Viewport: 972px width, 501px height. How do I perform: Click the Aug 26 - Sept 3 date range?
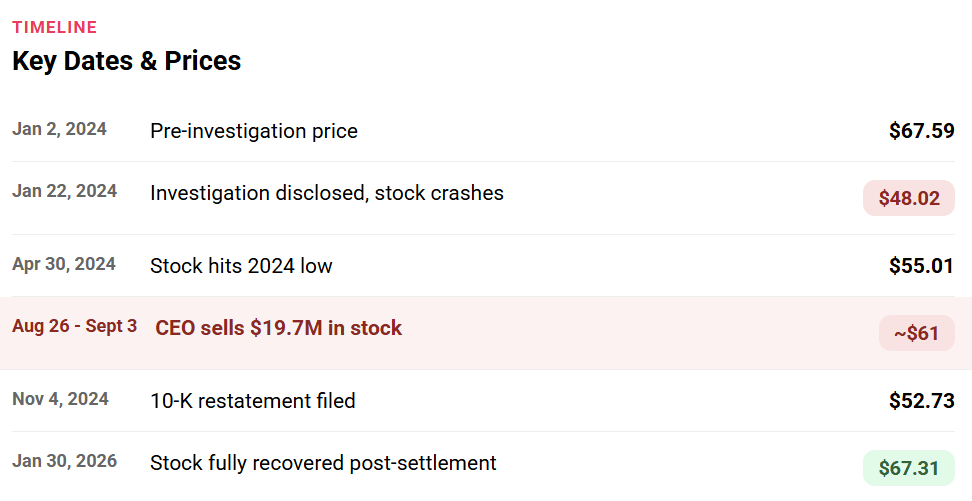[x=74, y=327]
